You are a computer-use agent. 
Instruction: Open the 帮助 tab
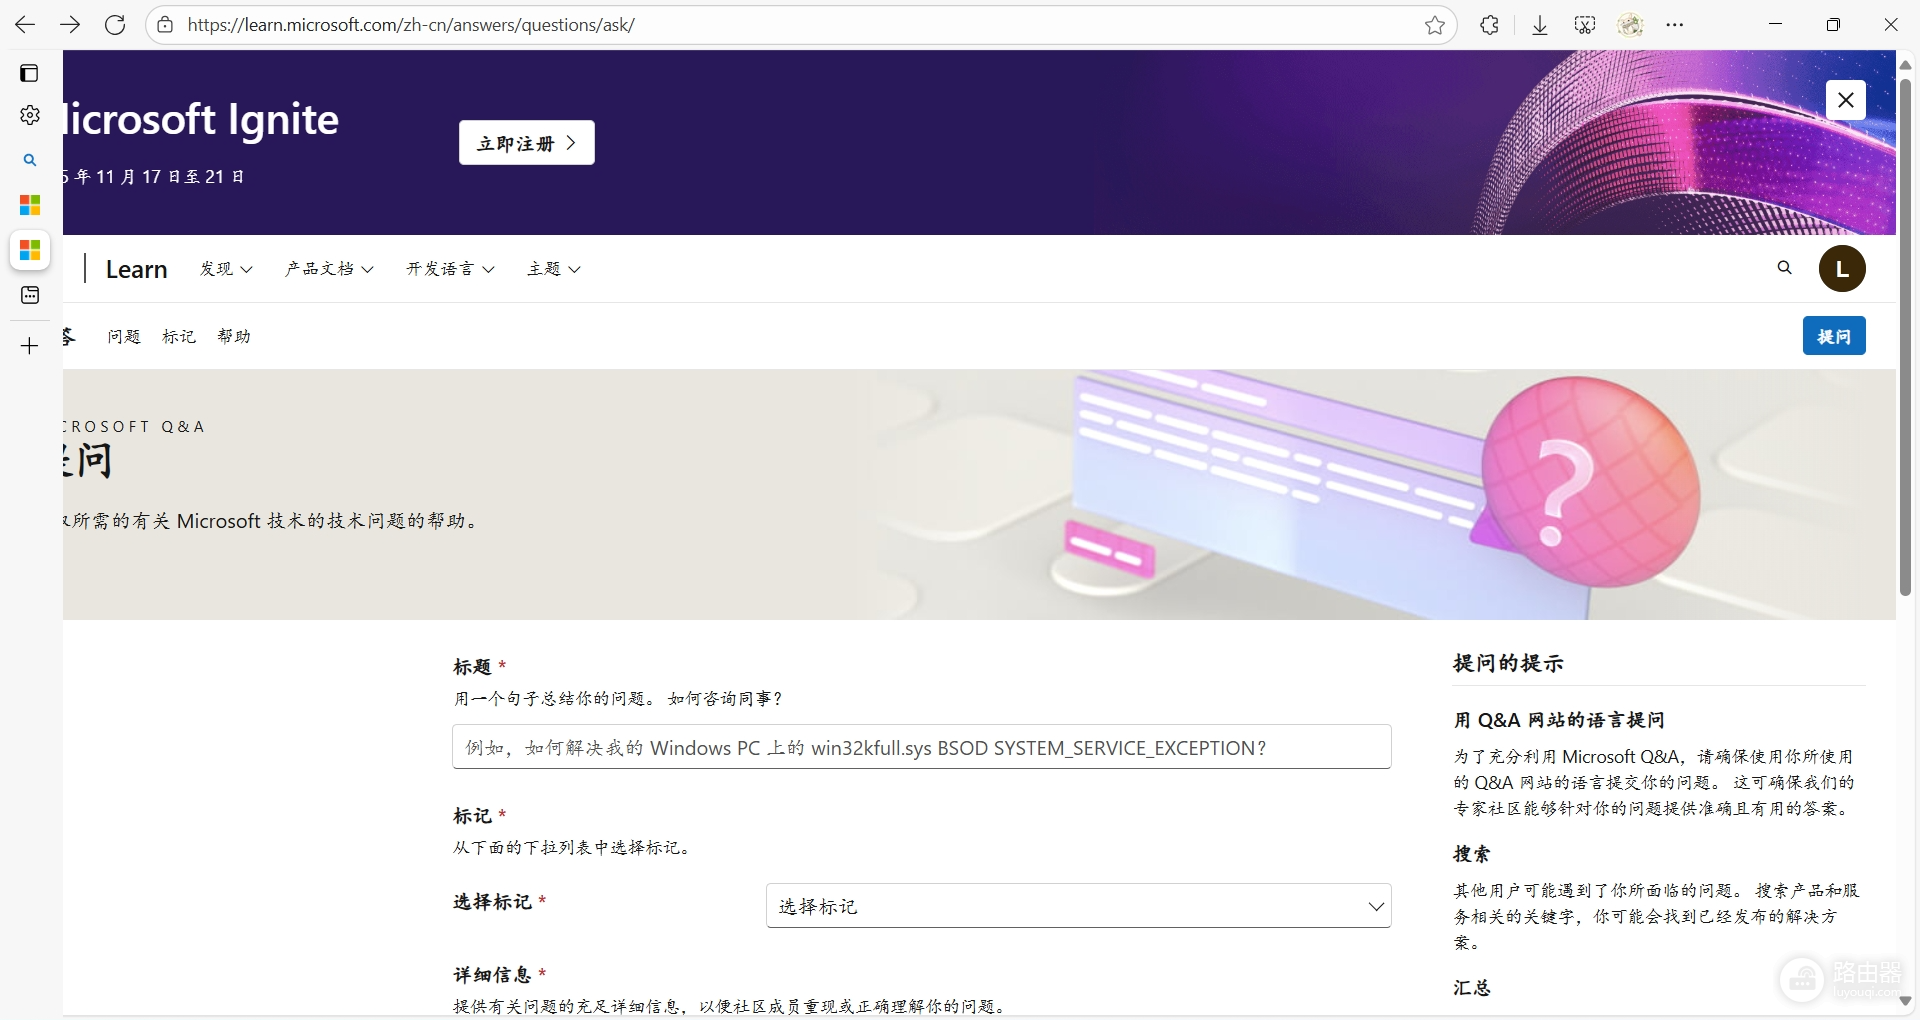tap(234, 337)
